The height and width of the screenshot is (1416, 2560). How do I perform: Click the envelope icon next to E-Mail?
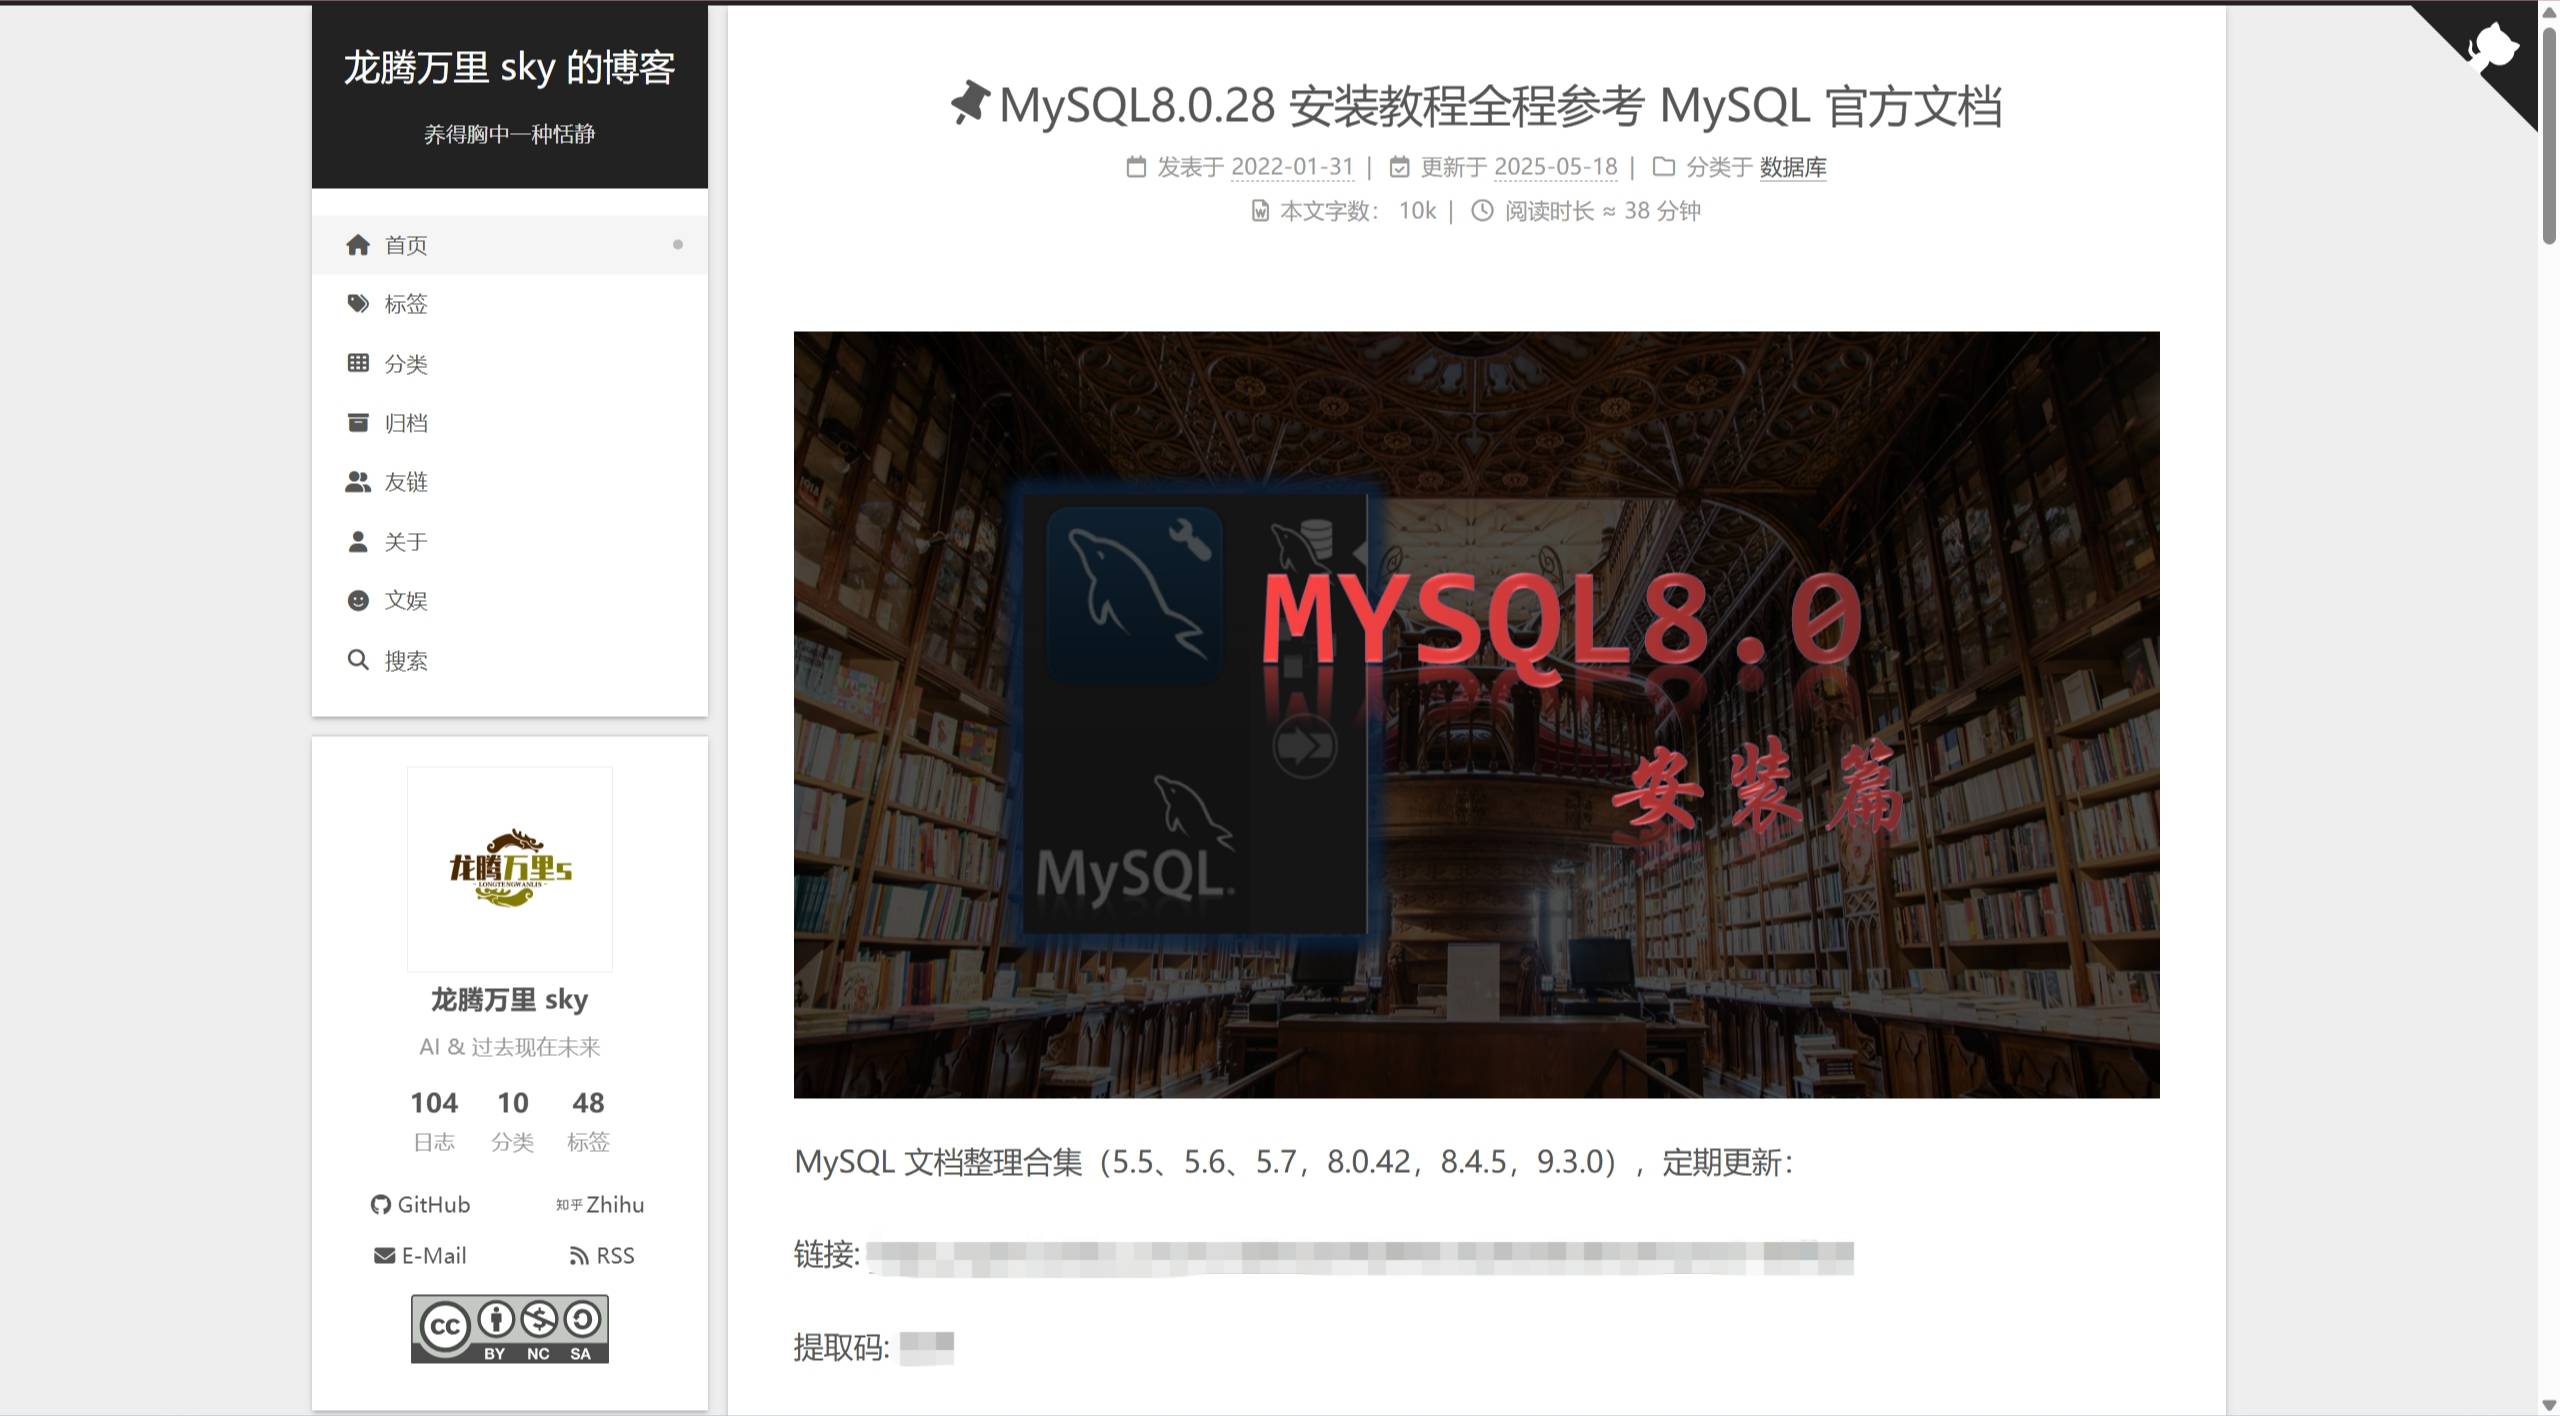tap(384, 1256)
